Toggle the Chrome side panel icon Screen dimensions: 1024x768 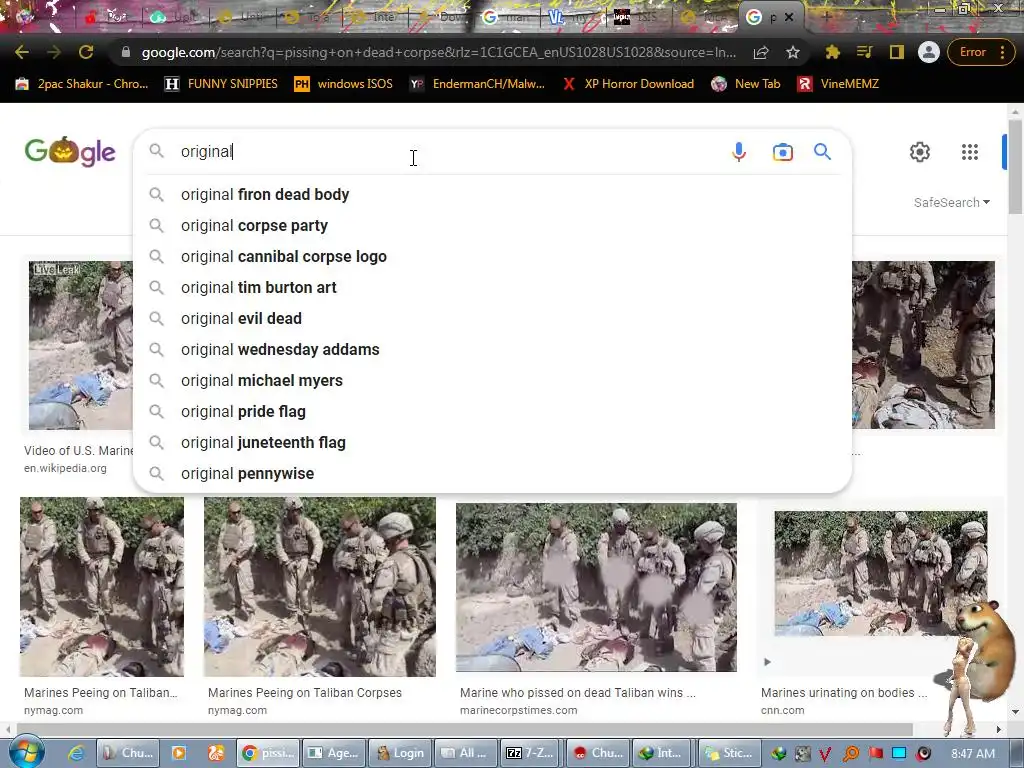click(897, 52)
